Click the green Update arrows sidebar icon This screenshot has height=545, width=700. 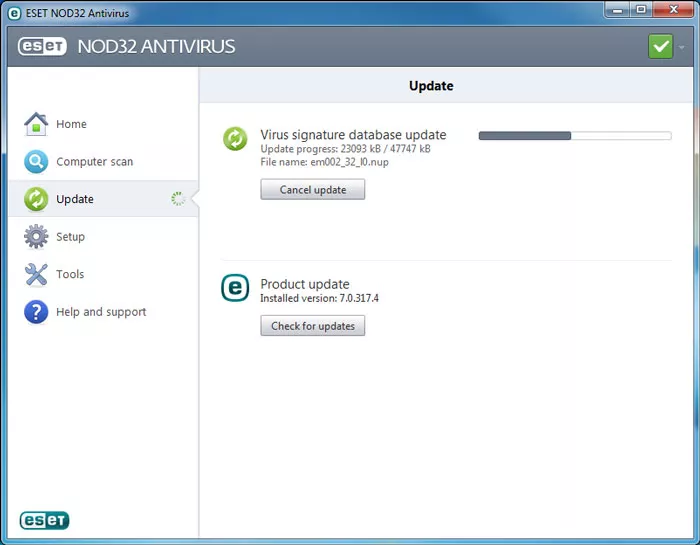point(36,199)
